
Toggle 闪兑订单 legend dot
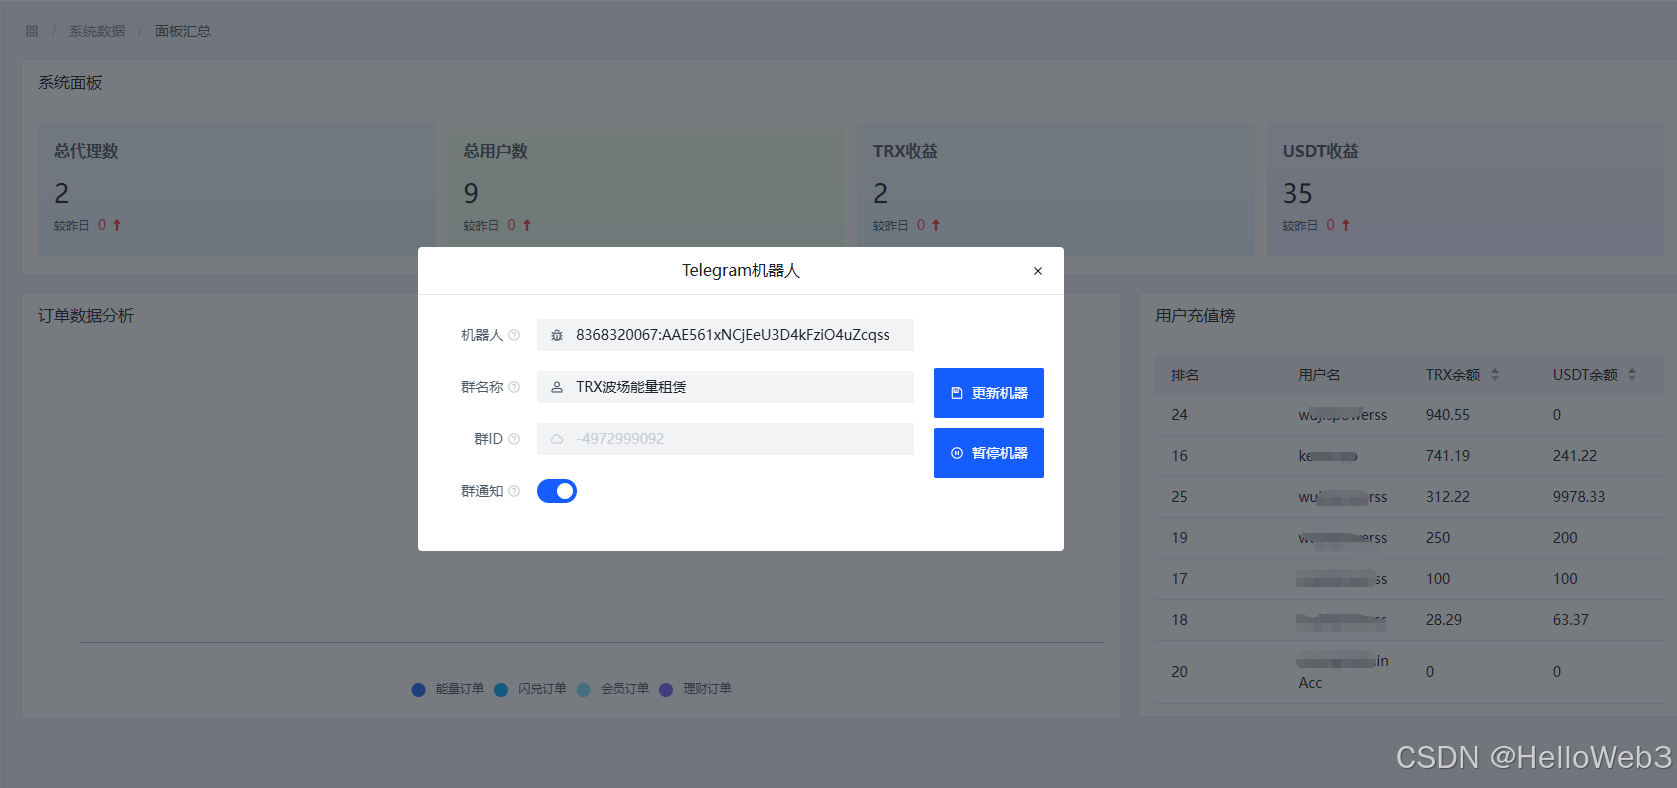click(501, 689)
